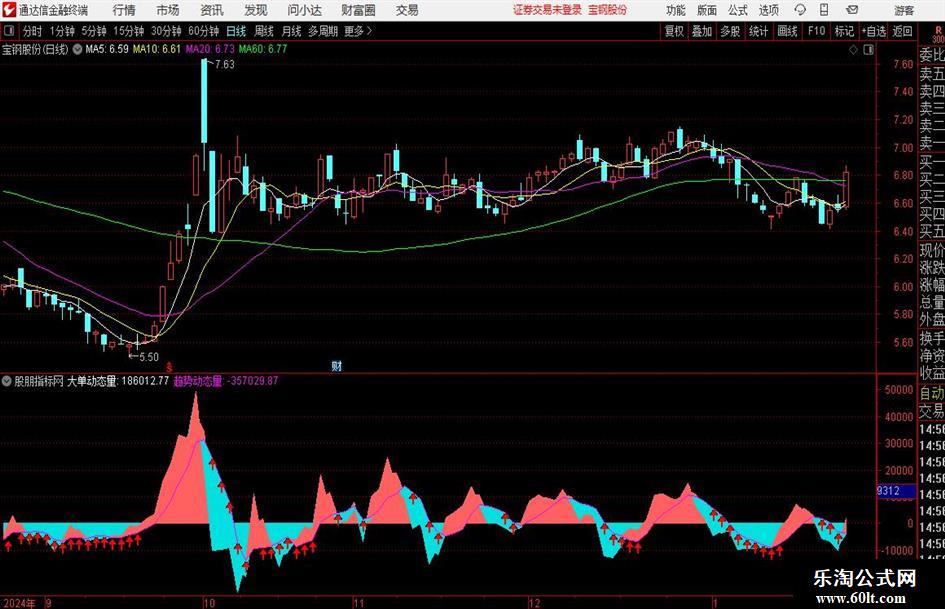The width and height of the screenshot is (945, 609).
Task: Open the 市场 menu
Action: [x=168, y=10]
